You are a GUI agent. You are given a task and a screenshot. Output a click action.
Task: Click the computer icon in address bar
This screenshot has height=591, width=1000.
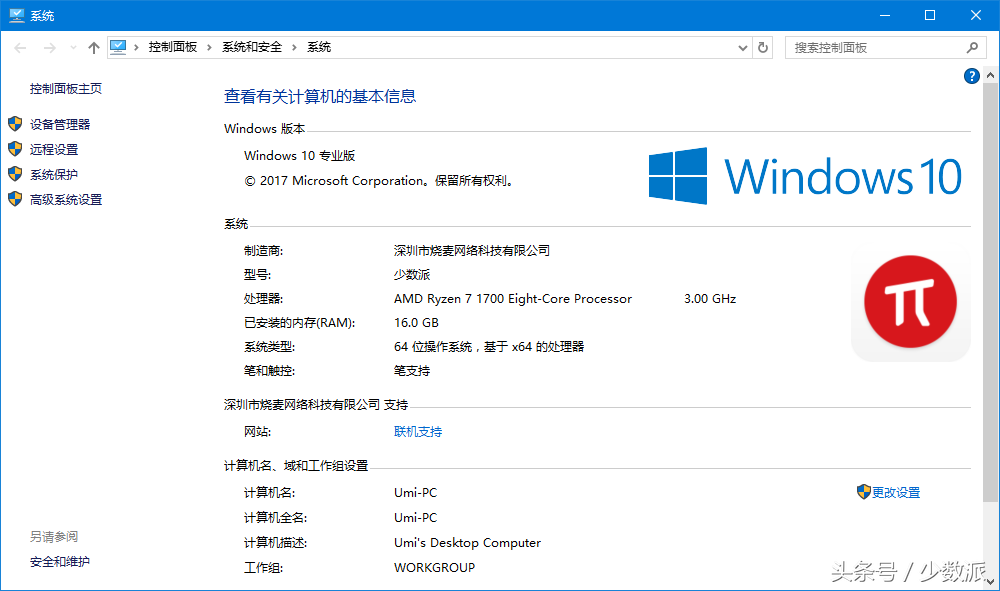click(119, 47)
